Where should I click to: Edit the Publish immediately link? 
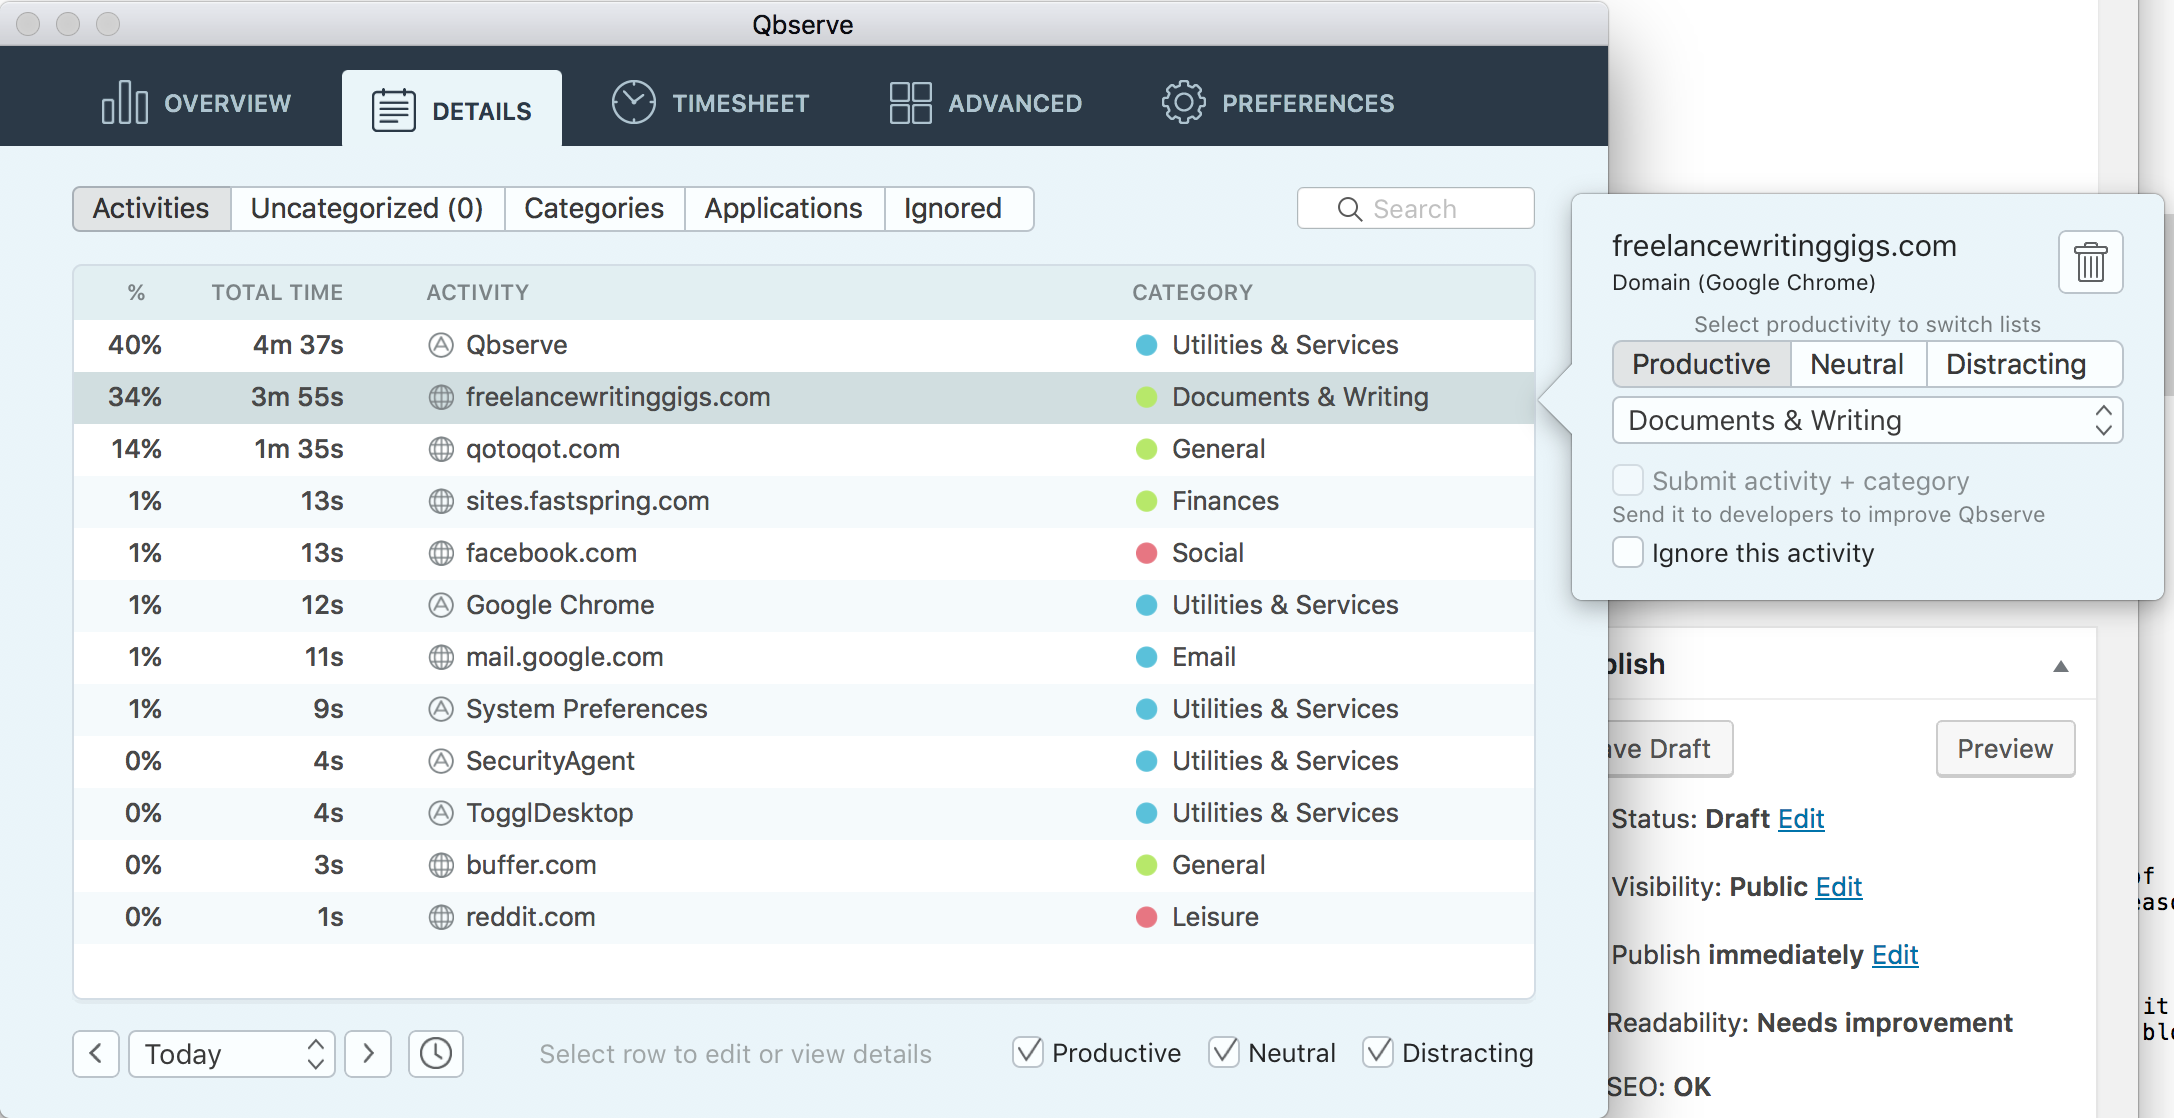tap(1895, 955)
